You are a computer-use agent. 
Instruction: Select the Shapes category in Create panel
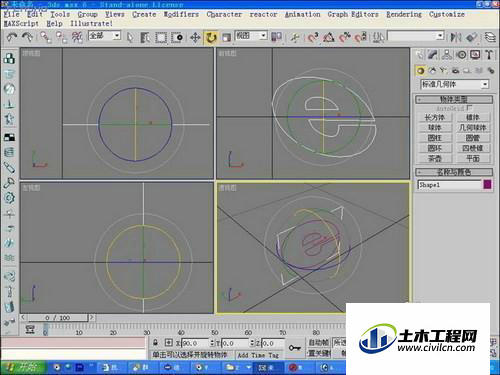pos(432,70)
